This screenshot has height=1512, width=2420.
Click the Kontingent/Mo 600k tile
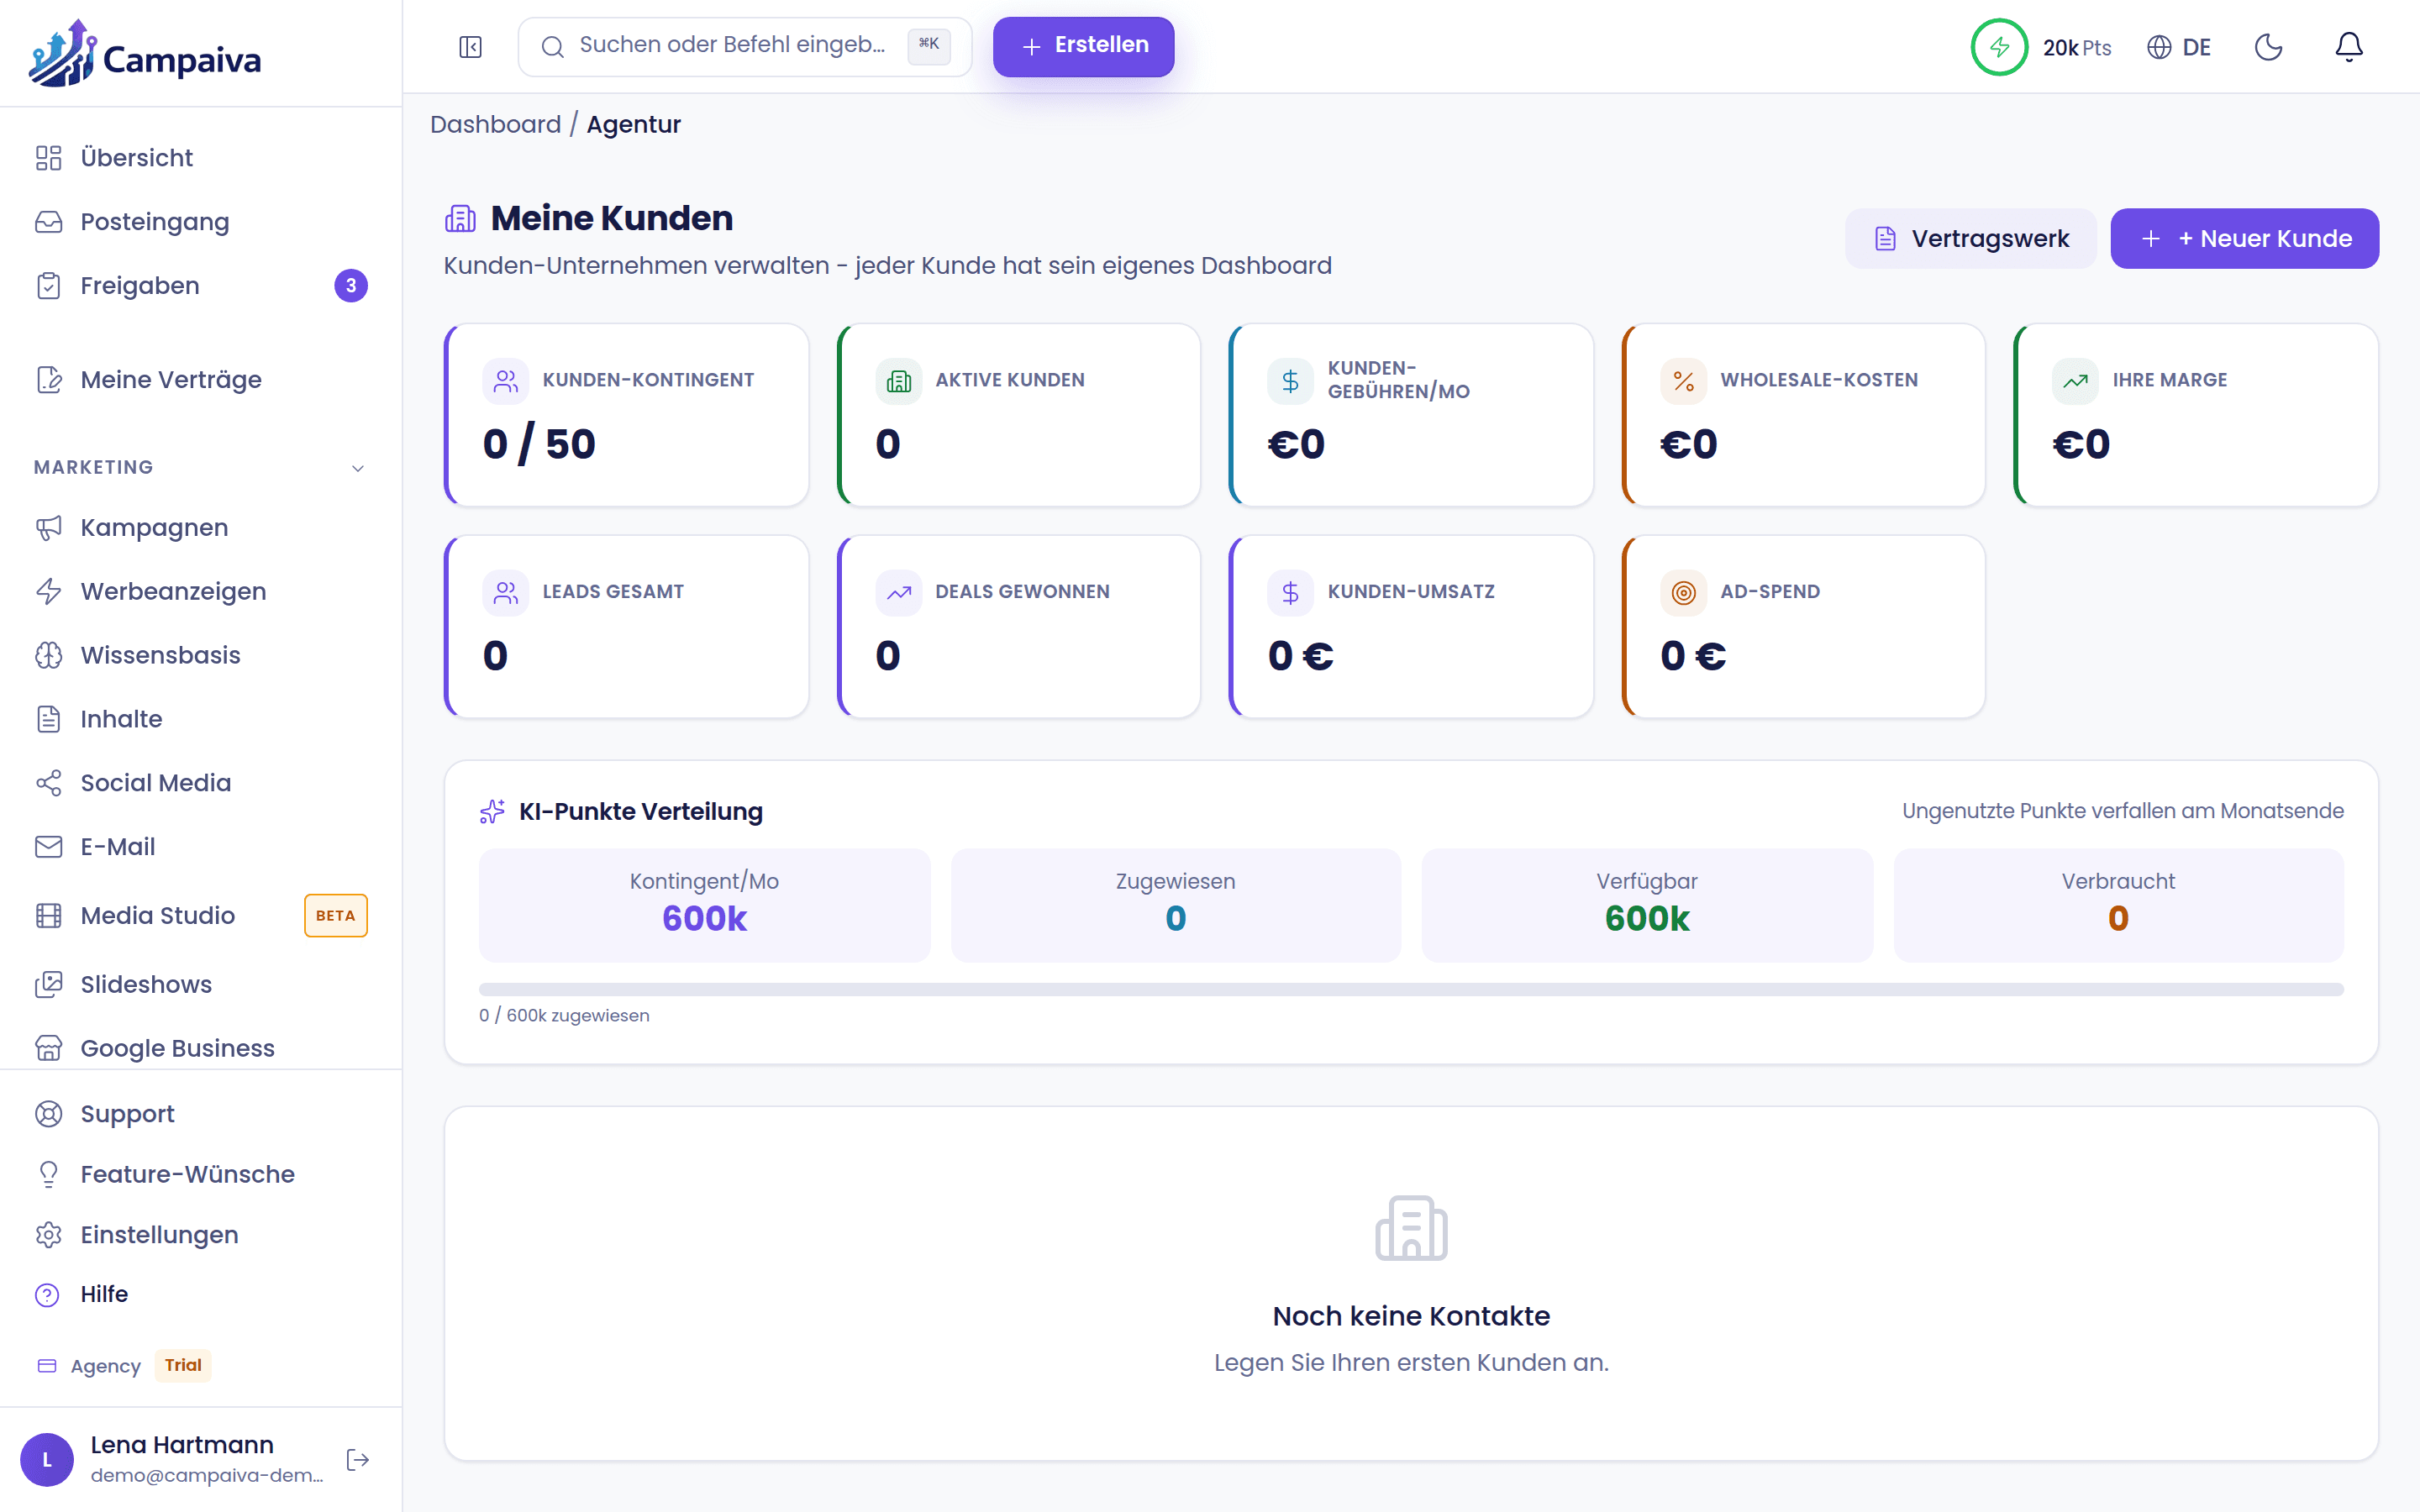coord(704,905)
